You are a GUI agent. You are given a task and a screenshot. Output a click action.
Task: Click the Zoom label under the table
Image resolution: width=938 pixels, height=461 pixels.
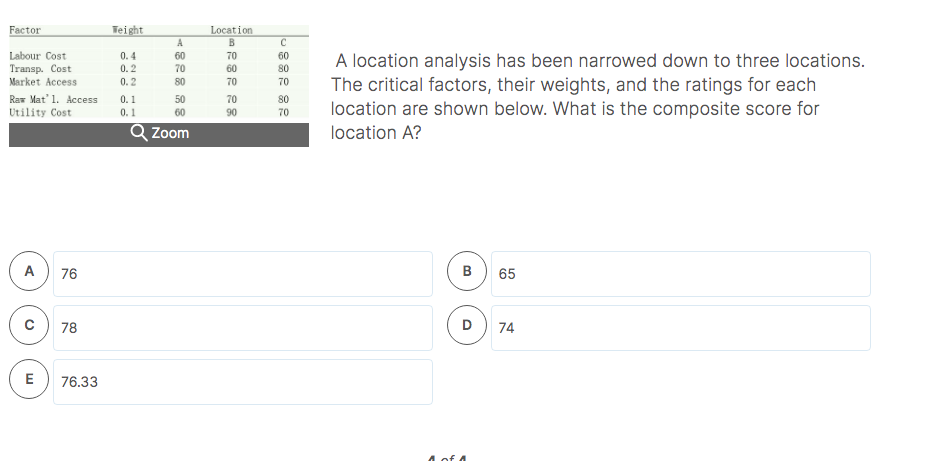pos(170,133)
